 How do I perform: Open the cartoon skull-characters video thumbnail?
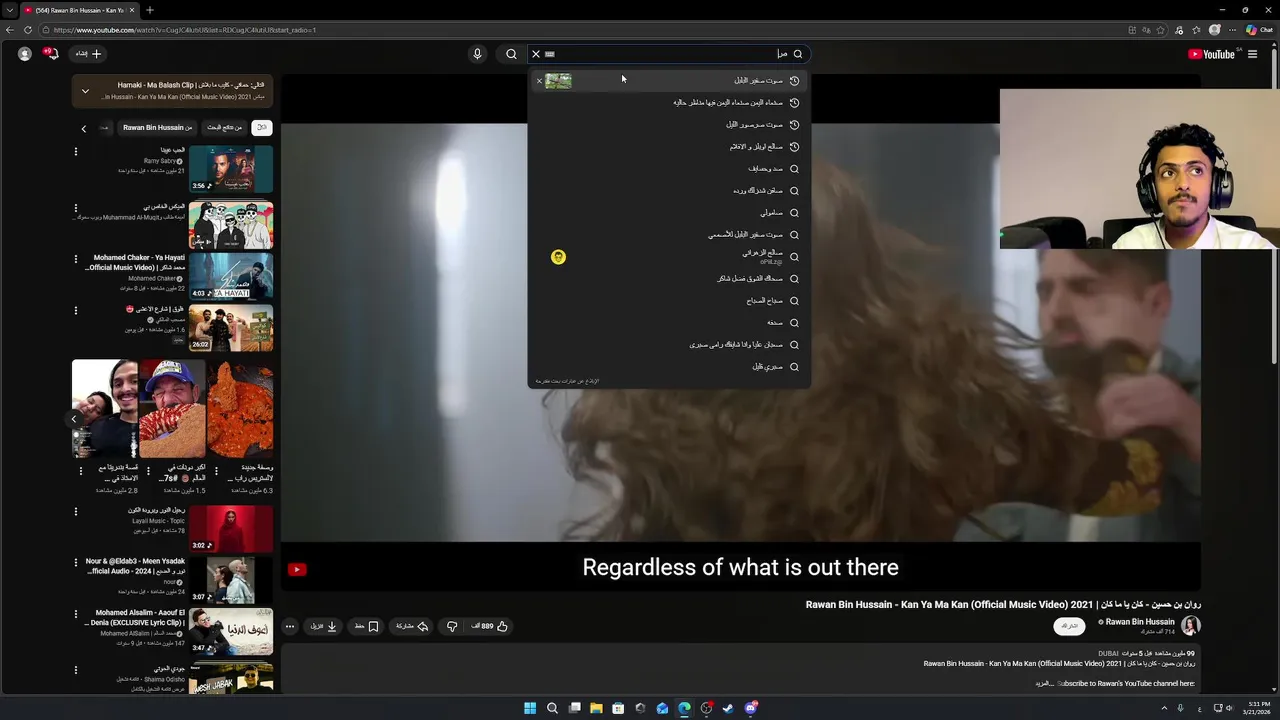click(x=231, y=225)
